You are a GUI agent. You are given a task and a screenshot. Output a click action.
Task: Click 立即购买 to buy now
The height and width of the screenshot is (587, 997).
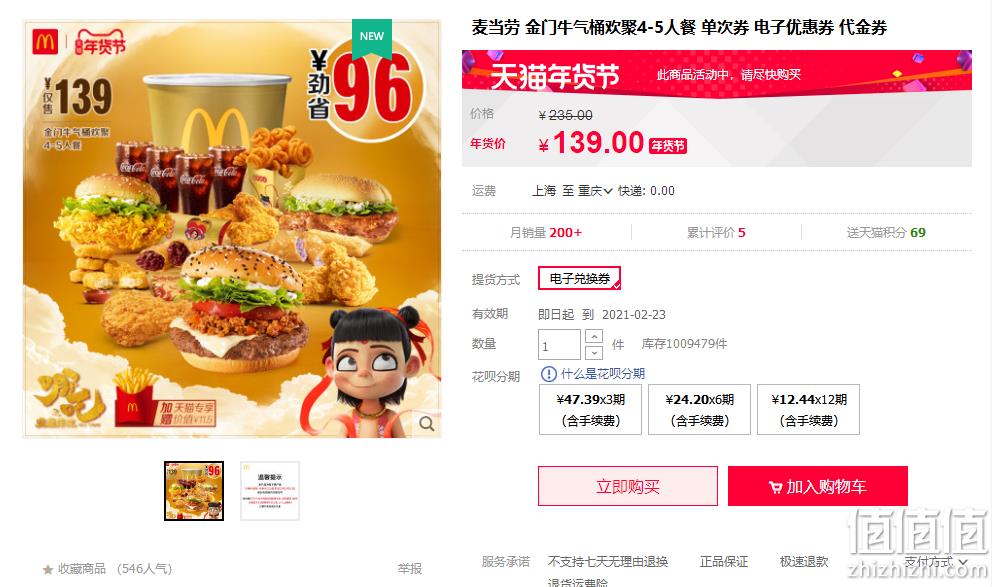pyautogui.click(x=628, y=487)
